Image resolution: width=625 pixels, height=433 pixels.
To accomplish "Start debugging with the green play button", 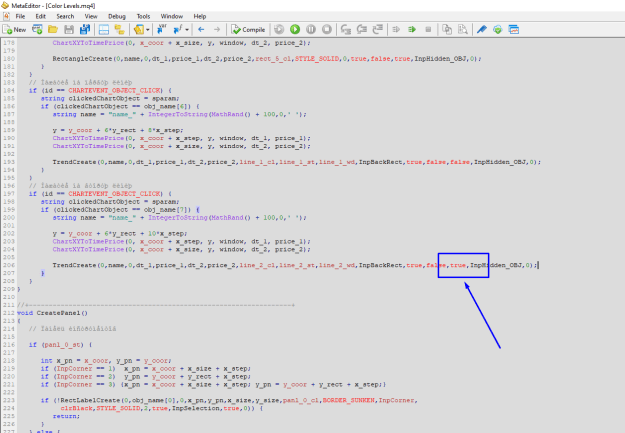I will tap(295, 30).
